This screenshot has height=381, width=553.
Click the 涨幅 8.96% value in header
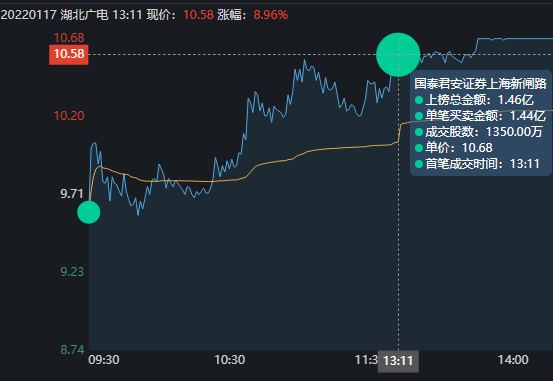(x=271, y=15)
